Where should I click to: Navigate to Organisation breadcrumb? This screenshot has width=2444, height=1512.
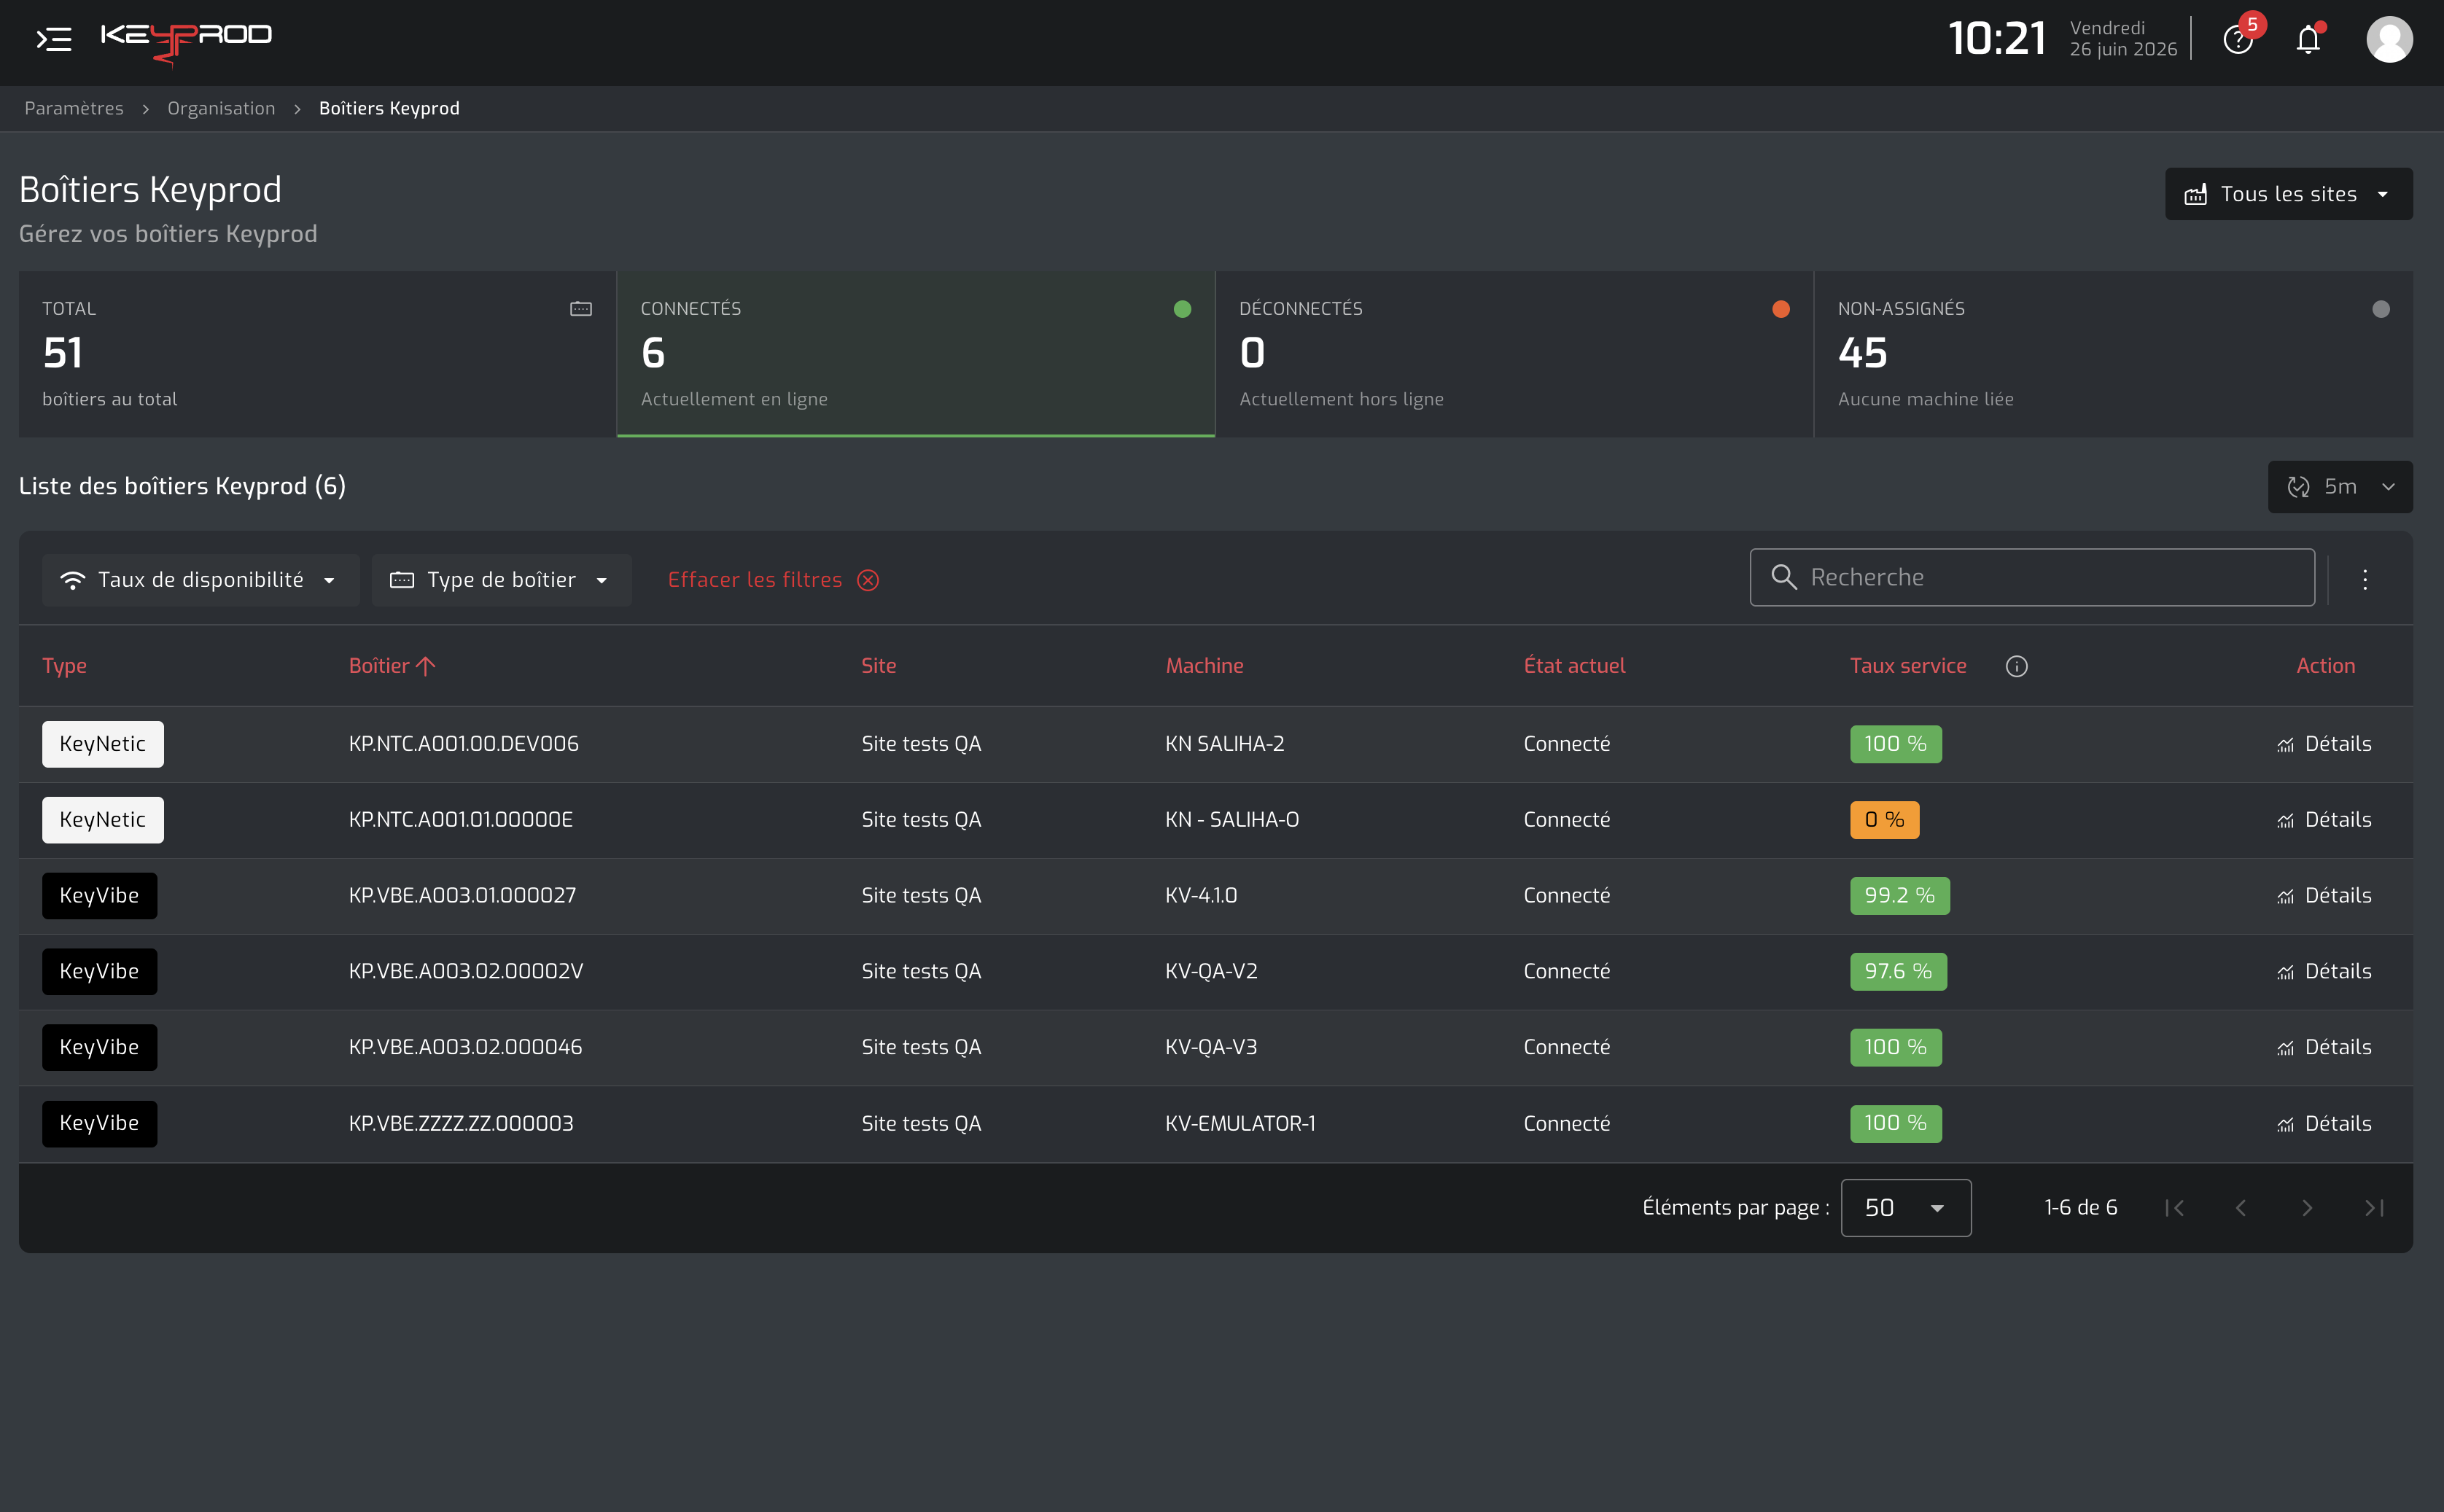[x=221, y=108]
